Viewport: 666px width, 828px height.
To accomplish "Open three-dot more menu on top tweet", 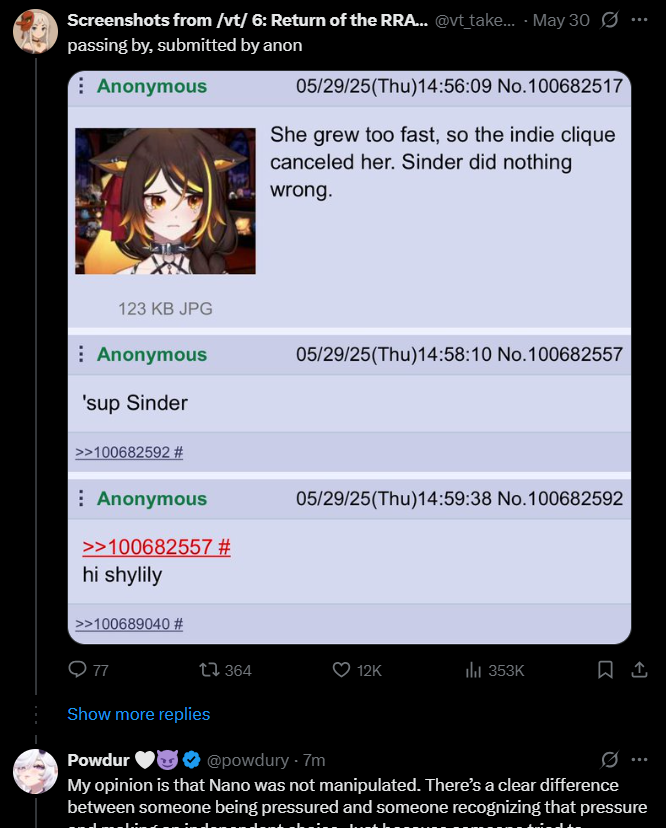I will click(x=639, y=20).
